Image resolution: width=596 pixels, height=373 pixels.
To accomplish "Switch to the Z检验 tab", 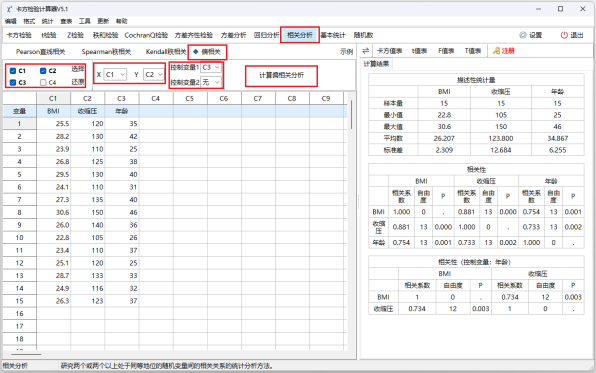I will pyautogui.click(x=75, y=35).
